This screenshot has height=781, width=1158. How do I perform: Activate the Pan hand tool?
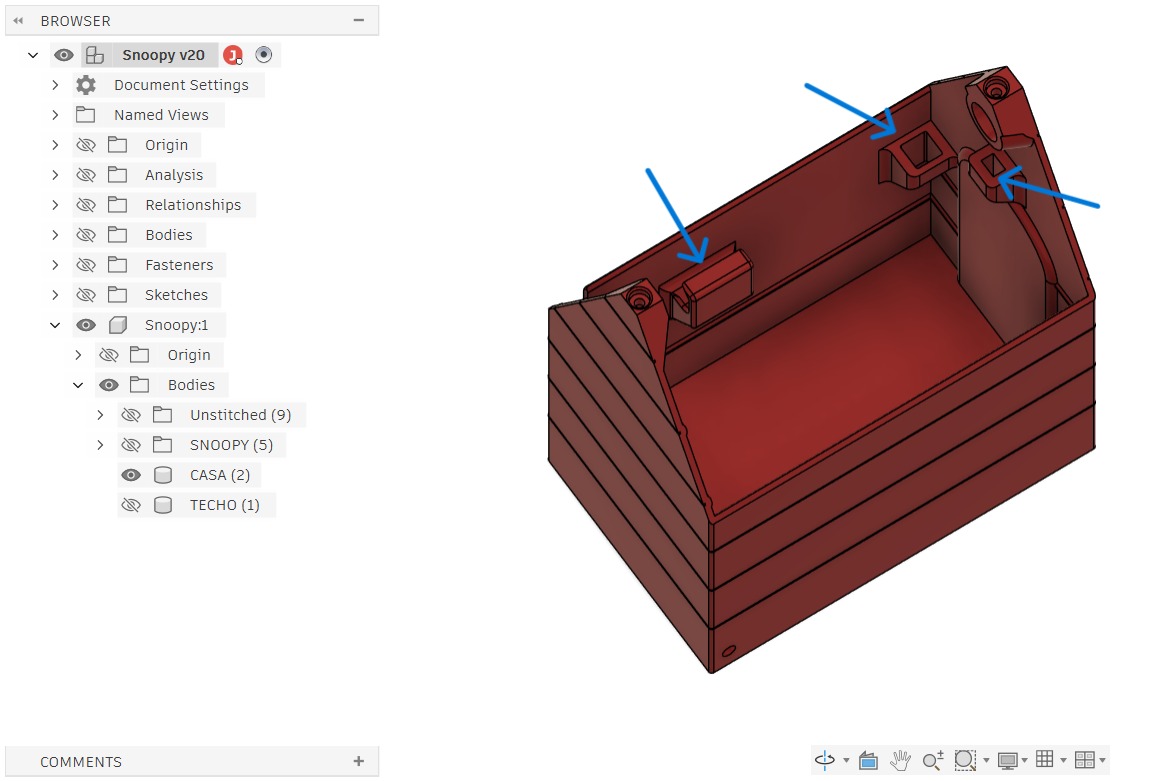coord(900,760)
